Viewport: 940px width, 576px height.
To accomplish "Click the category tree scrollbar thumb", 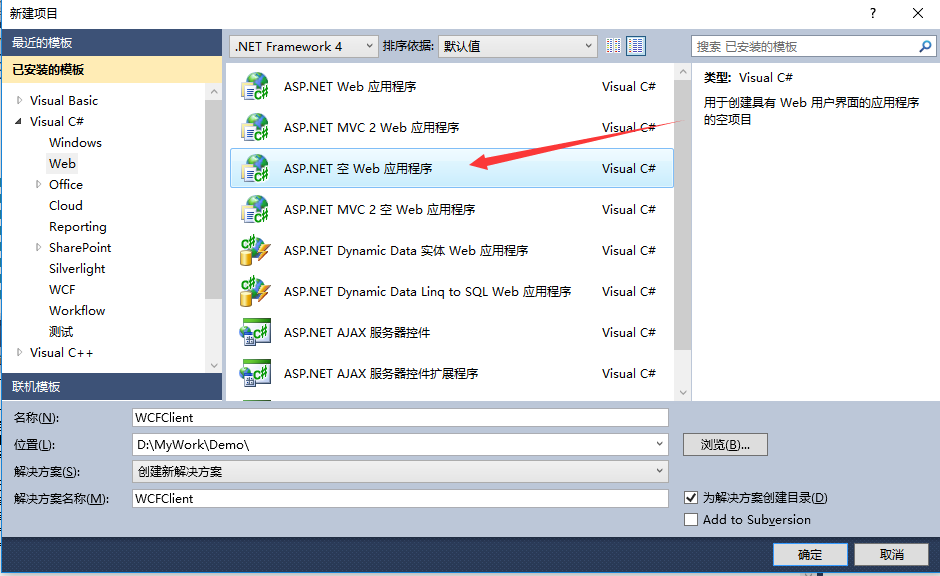I will (213, 199).
